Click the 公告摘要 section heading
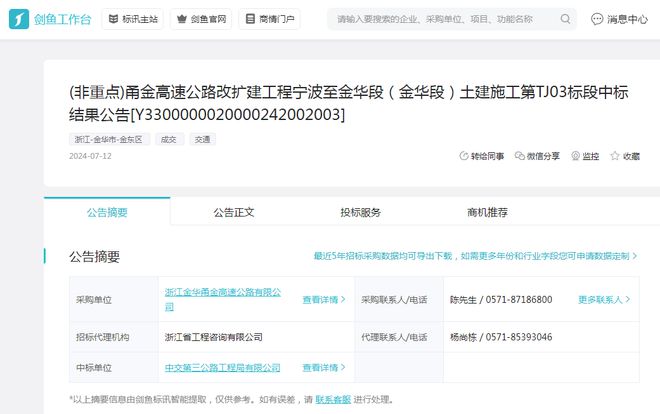 [x=95, y=256]
